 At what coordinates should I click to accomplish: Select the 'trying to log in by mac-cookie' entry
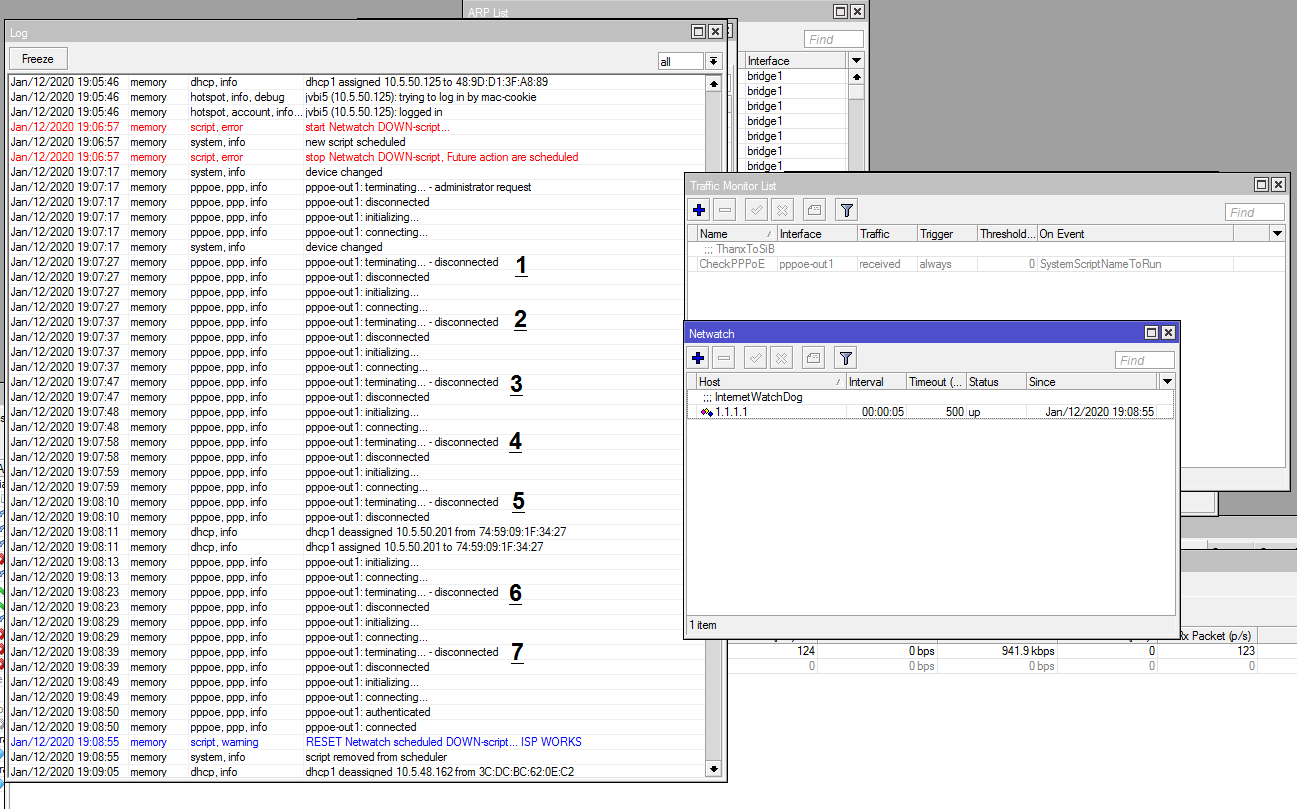[x=356, y=97]
